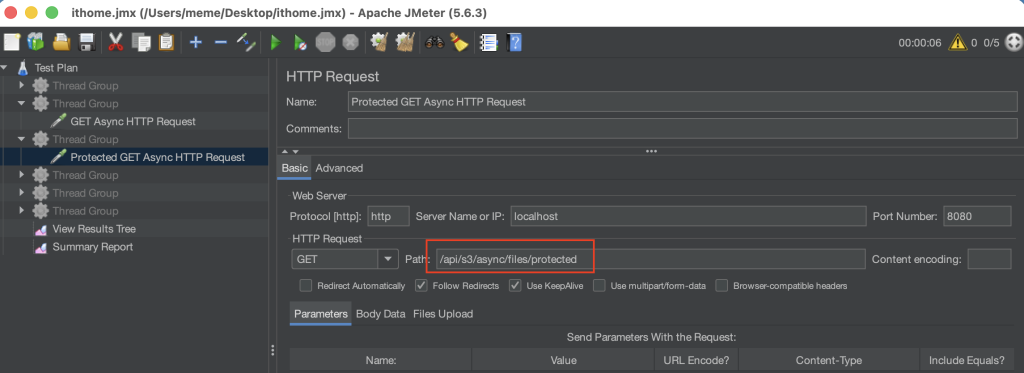The height and width of the screenshot is (373, 1024).
Task: Click the remote engine status icon top right
Action: tap(1014, 43)
